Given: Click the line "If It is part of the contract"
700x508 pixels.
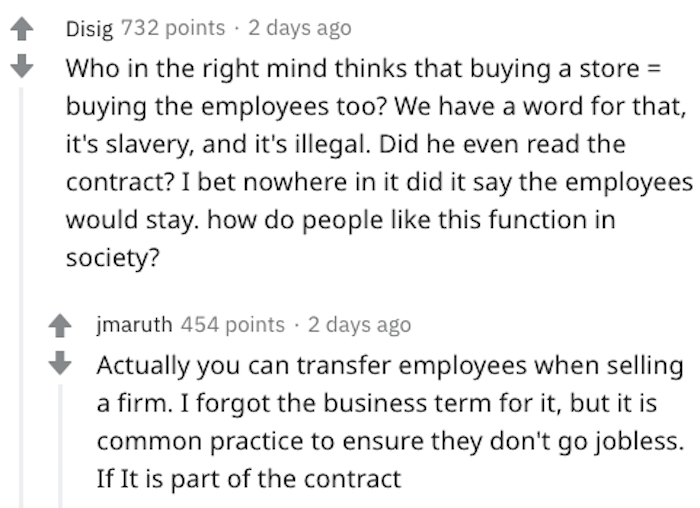Looking at the screenshot, I should pos(248,477).
